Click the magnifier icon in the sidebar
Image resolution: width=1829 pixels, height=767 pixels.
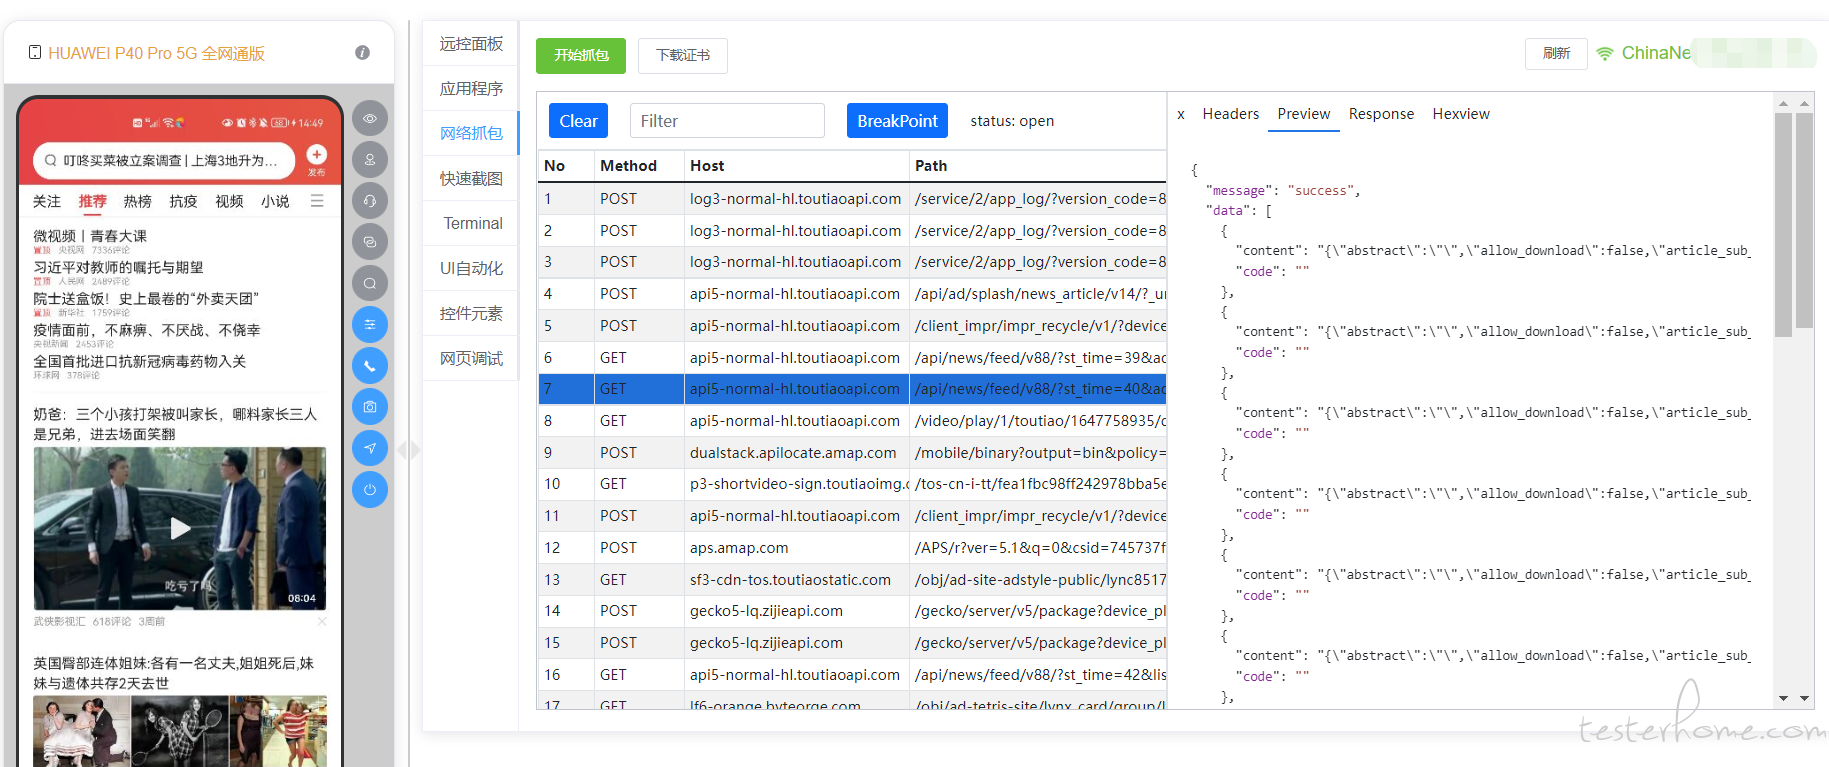[x=370, y=283]
